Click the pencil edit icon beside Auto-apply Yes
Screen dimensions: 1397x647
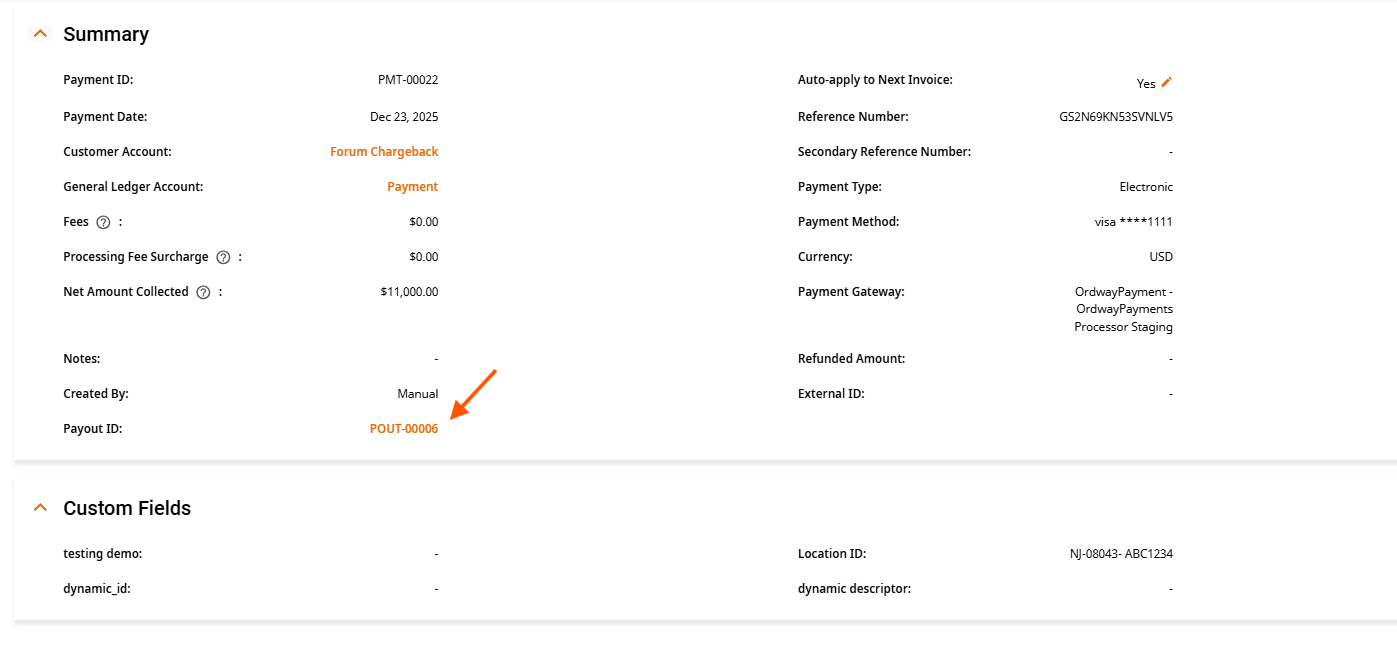(x=1166, y=82)
